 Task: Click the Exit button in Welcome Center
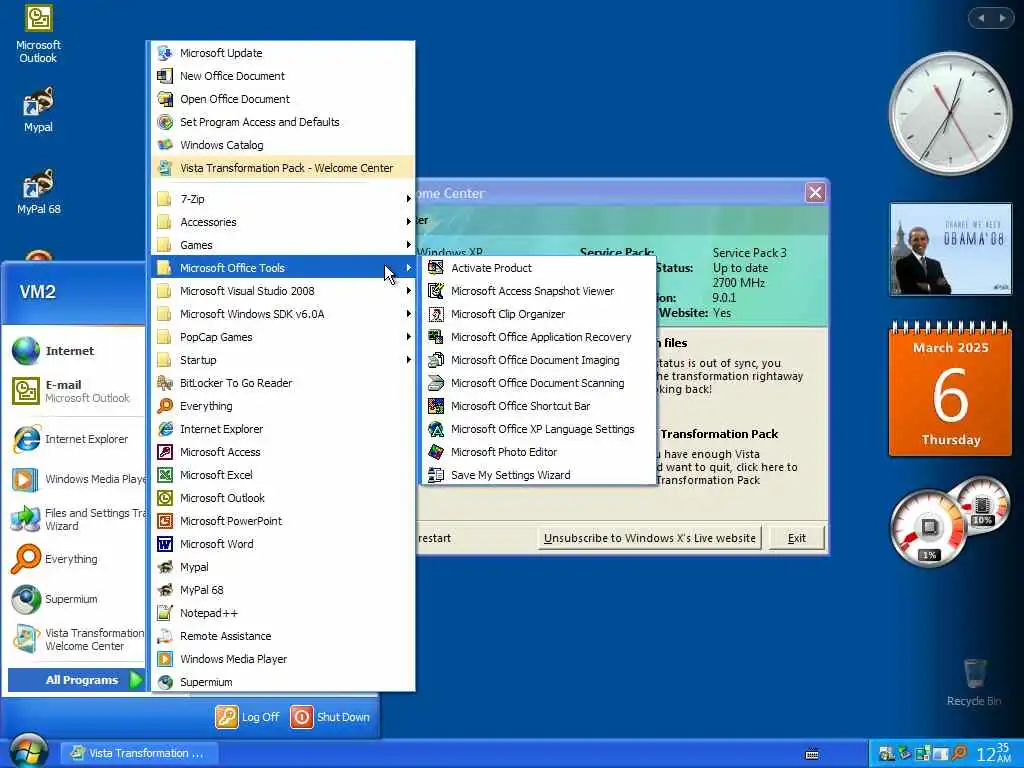click(796, 538)
